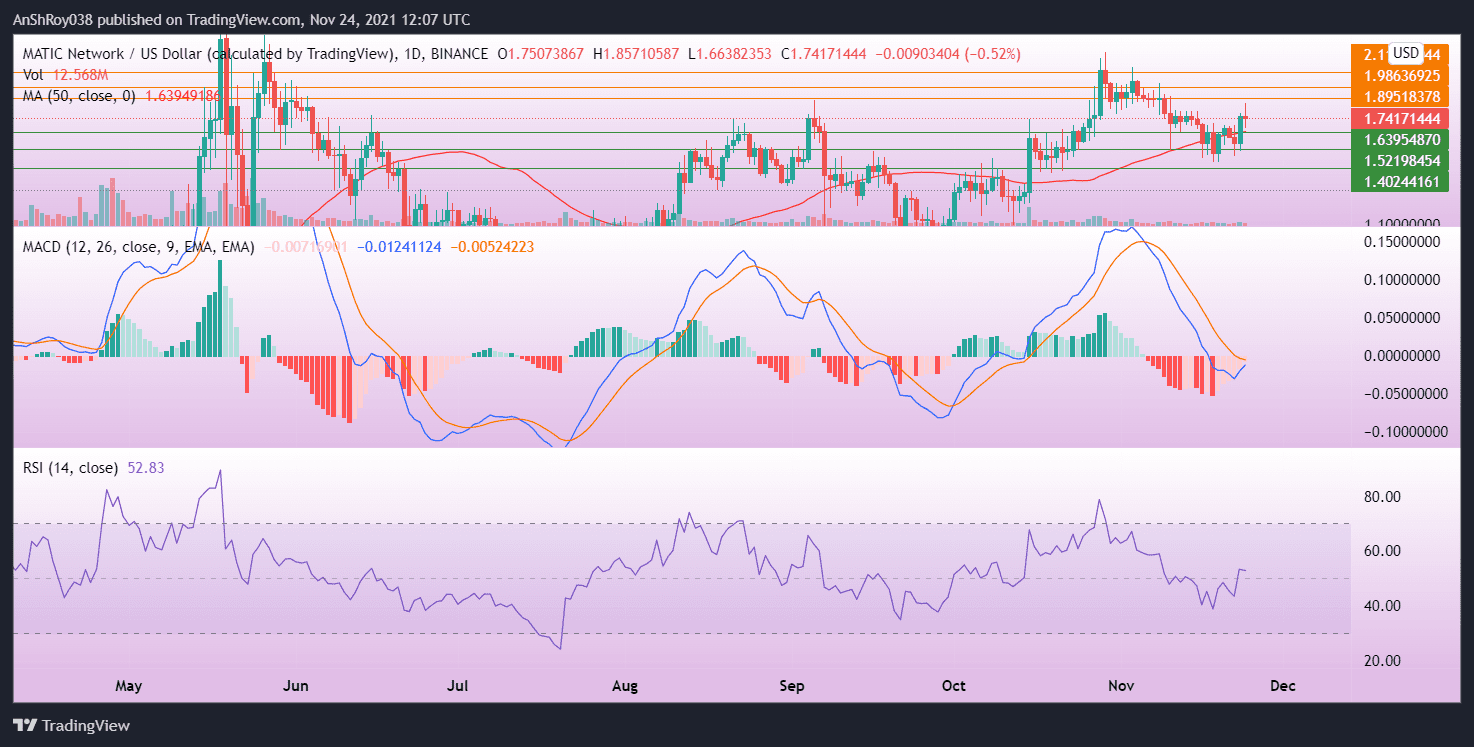Click the red 1.74171444 current price tag
The image size is (1474, 747).
coord(1399,118)
